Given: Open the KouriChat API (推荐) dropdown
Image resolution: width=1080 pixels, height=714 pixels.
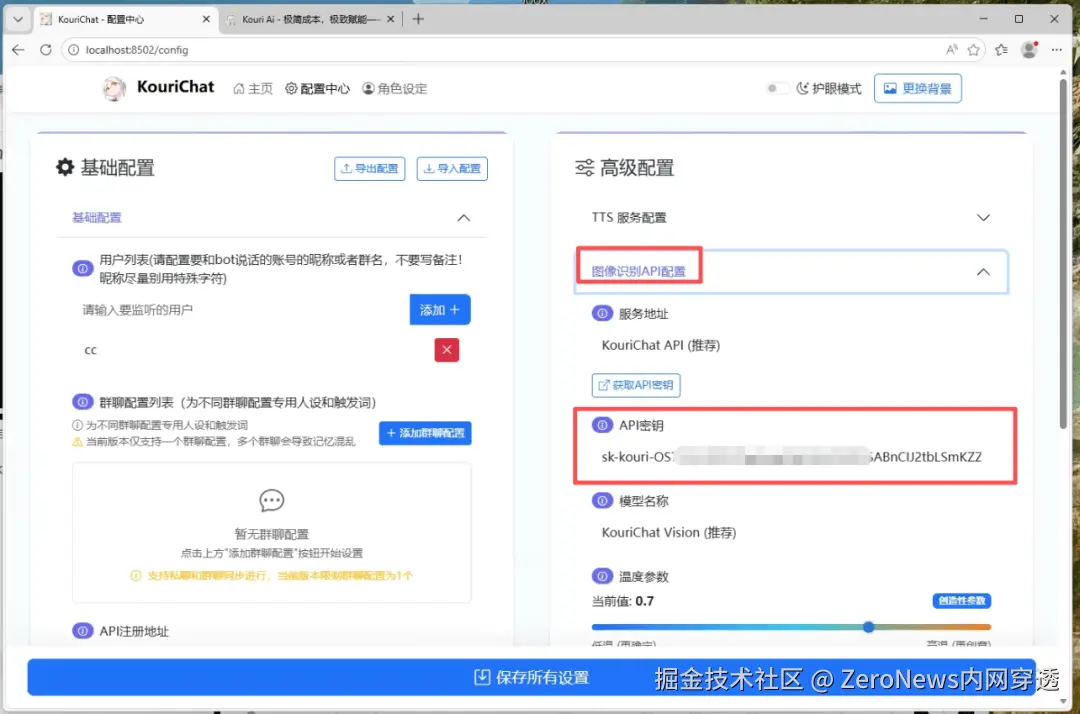Looking at the screenshot, I should (x=791, y=345).
